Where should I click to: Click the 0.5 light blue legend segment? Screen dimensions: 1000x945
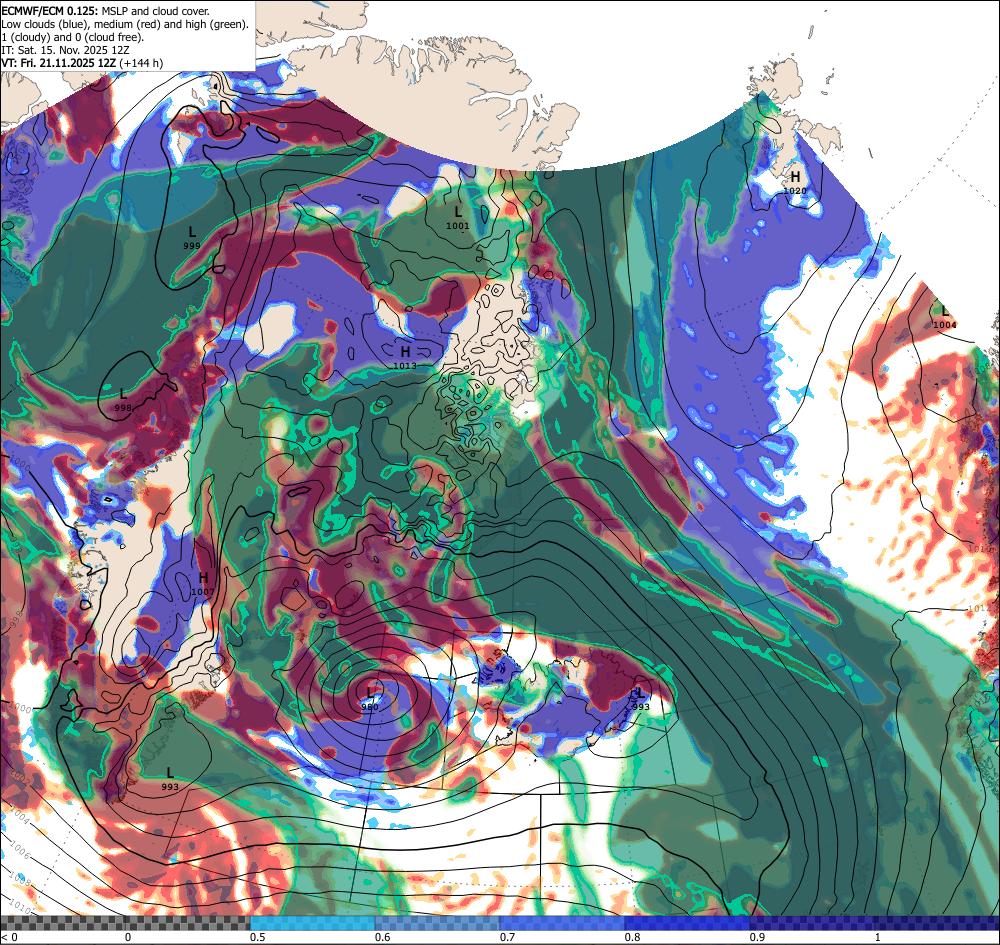coord(312,923)
